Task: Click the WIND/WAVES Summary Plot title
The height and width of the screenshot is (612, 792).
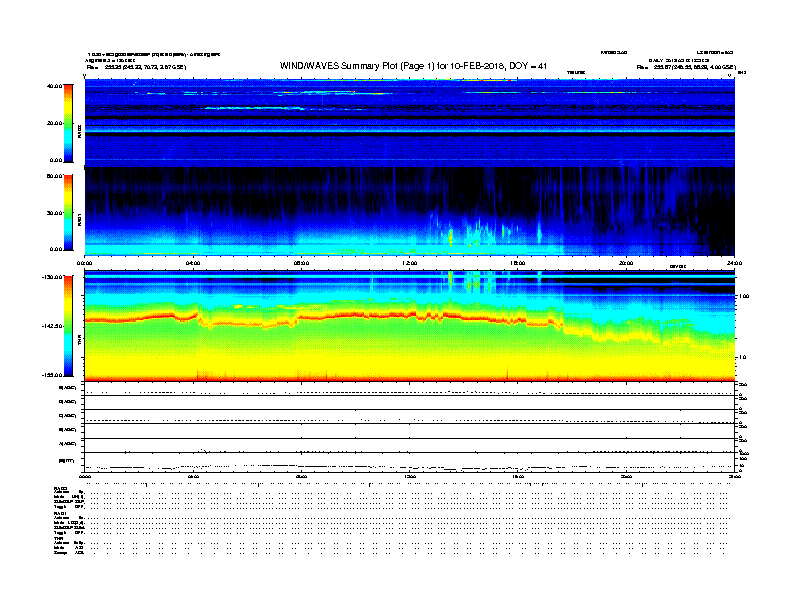Action: 413,66
